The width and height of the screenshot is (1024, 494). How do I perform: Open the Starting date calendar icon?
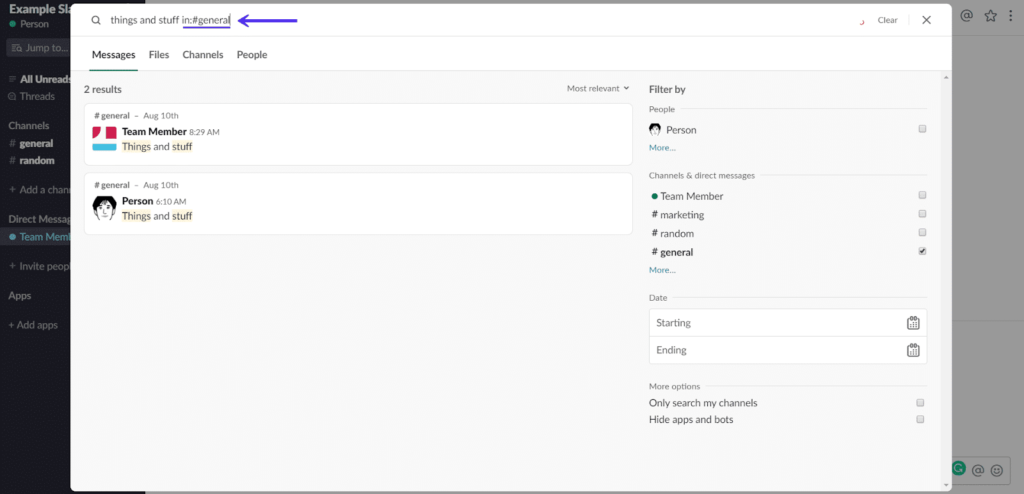click(x=912, y=323)
